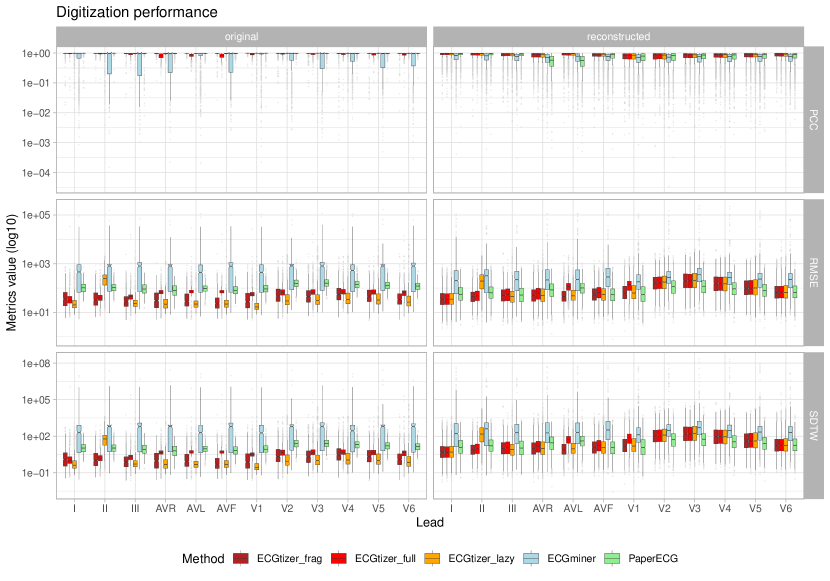Viewport: 830px width, 581px height.
Task: Click the 'RMSE' row strip label
Action: [x=814, y=273]
